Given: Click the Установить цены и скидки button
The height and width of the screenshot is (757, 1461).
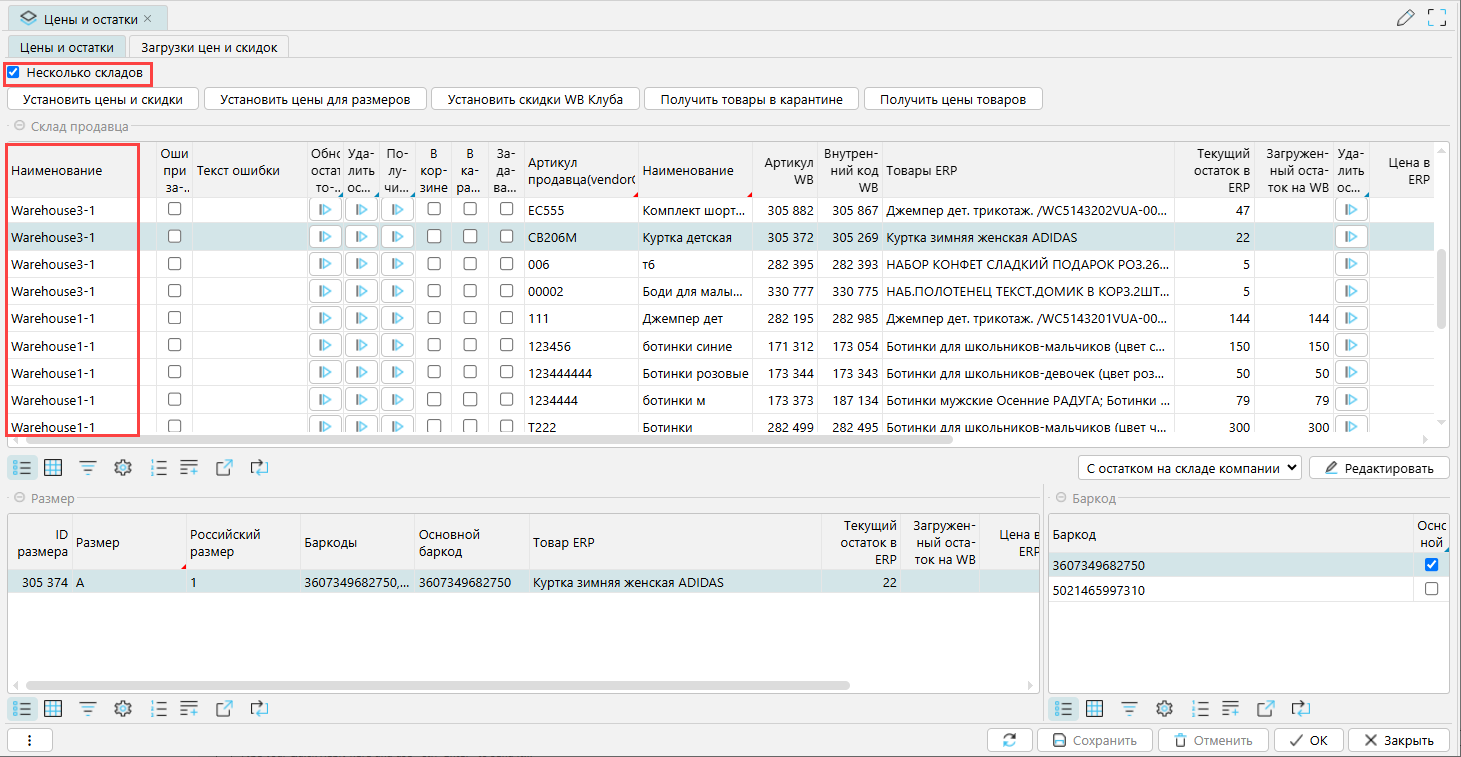Looking at the screenshot, I should pos(103,99).
